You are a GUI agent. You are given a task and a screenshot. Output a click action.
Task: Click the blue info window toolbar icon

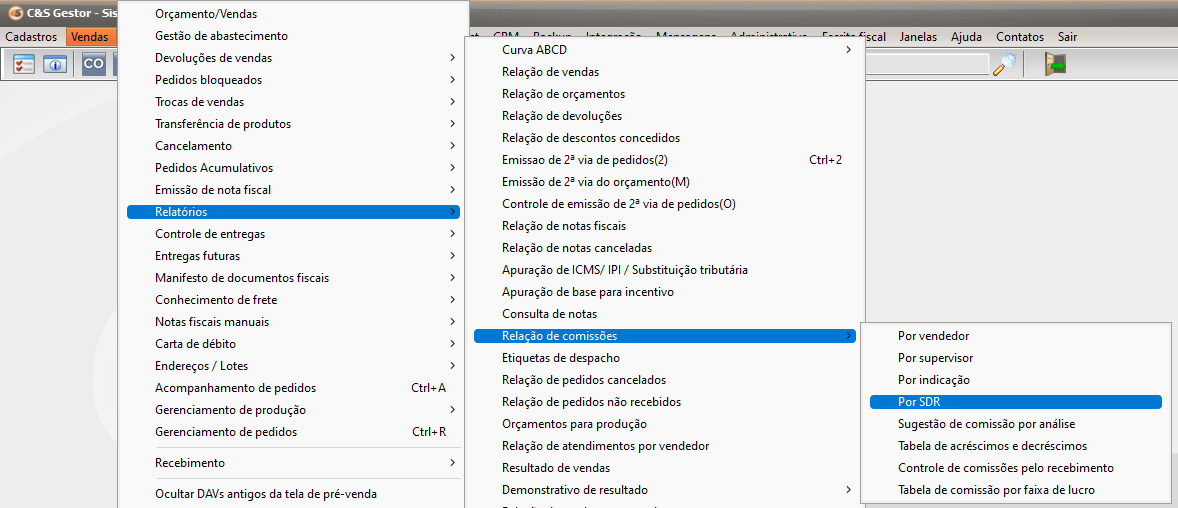54,64
